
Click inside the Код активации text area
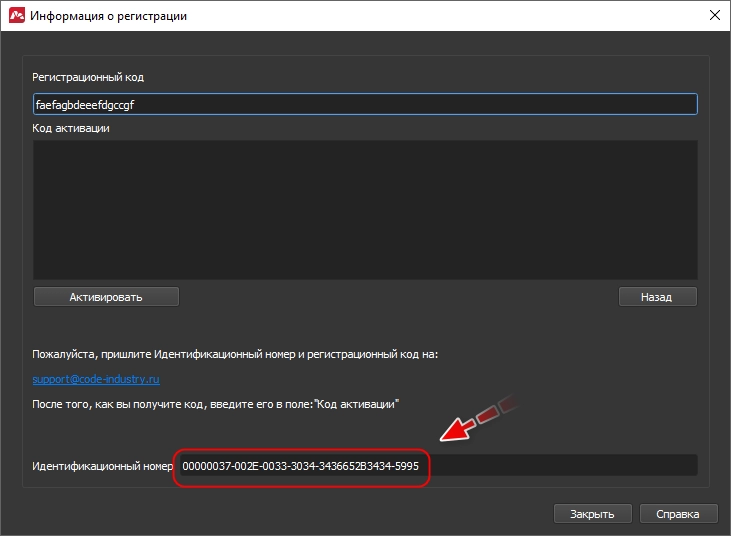tap(365, 210)
